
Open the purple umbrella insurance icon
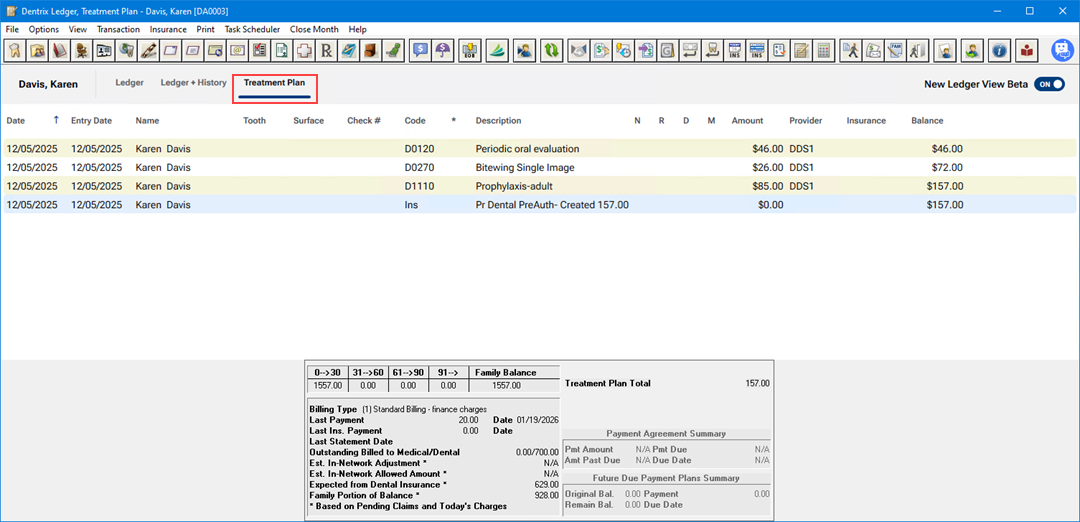tap(443, 50)
